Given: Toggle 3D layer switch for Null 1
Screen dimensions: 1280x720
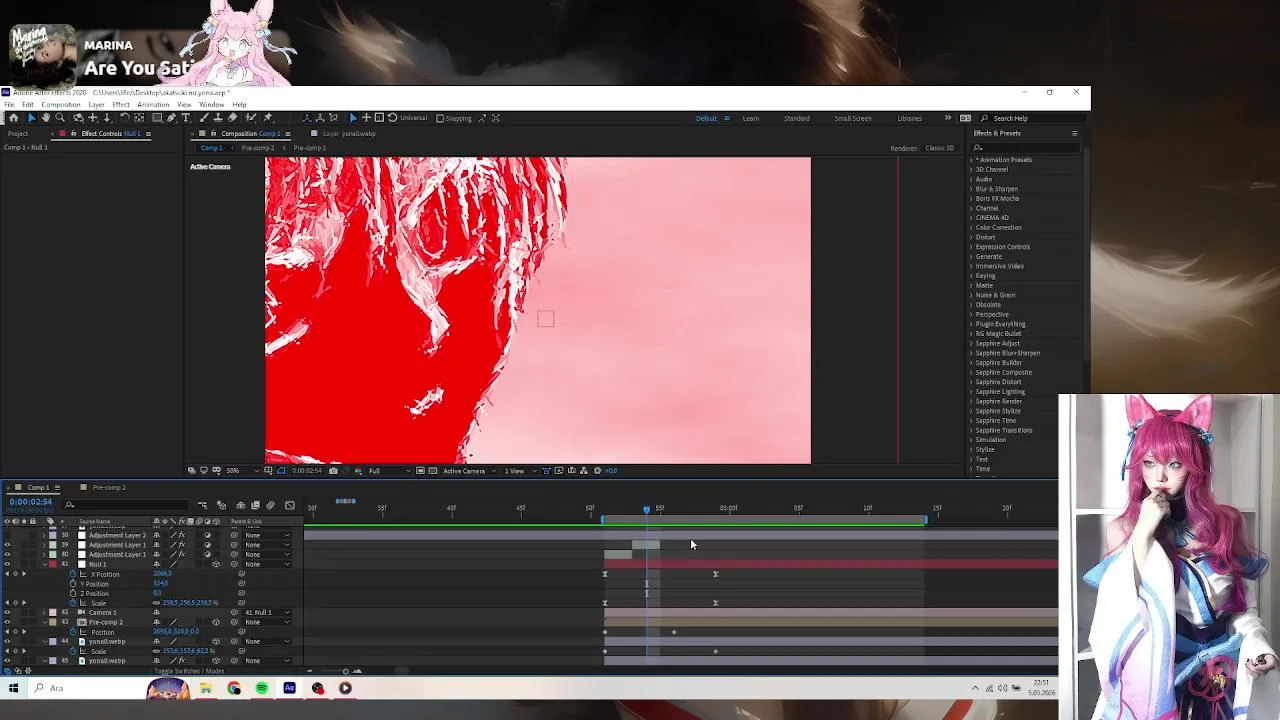Looking at the screenshot, I should point(216,564).
